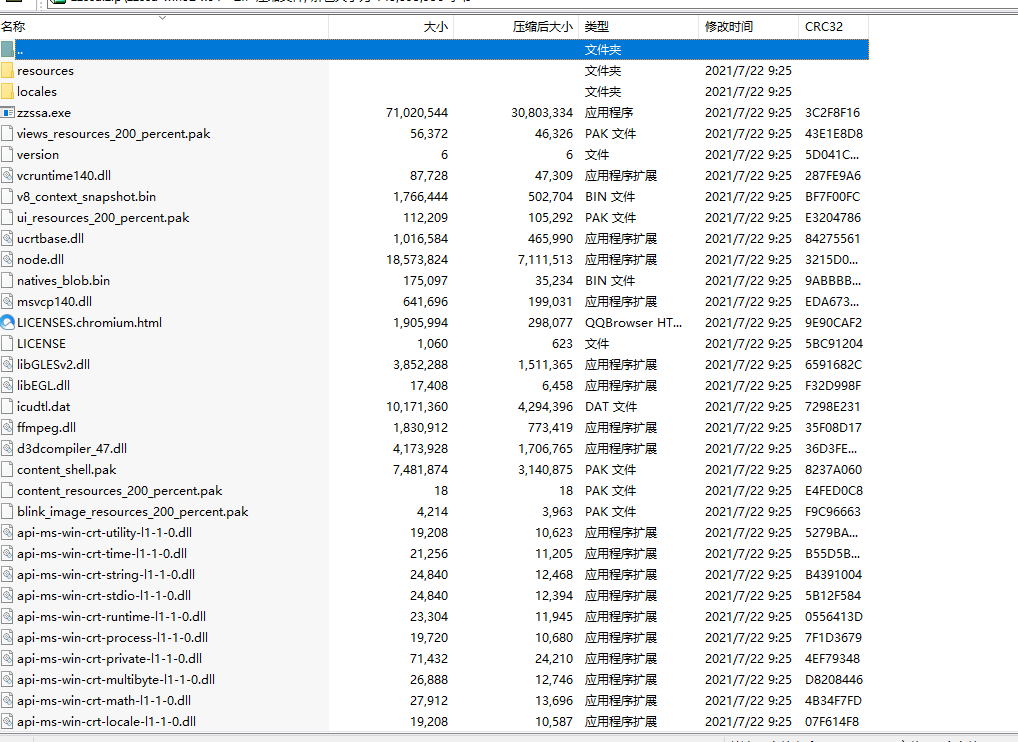
Task: Click the icudtl.dat file icon
Action: pyautogui.click(x=8, y=407)
